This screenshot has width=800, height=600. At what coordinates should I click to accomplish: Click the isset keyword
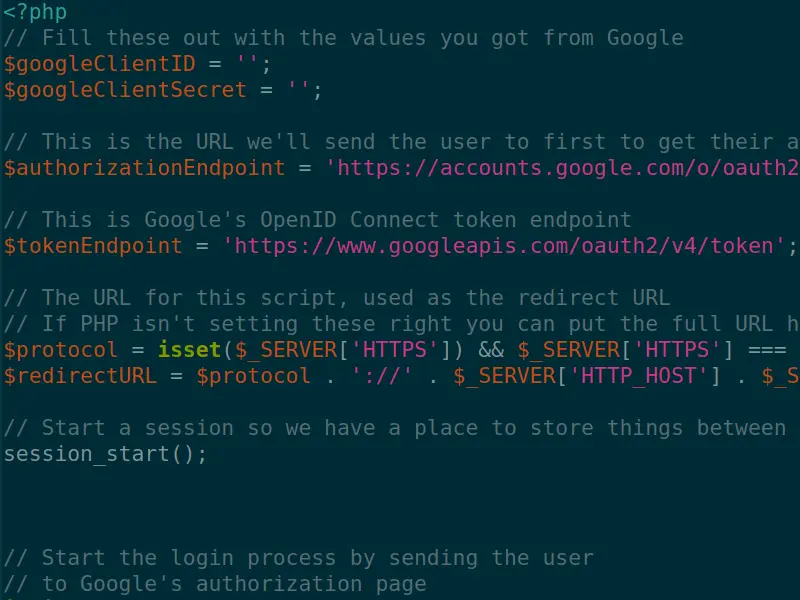pos(190,350)
